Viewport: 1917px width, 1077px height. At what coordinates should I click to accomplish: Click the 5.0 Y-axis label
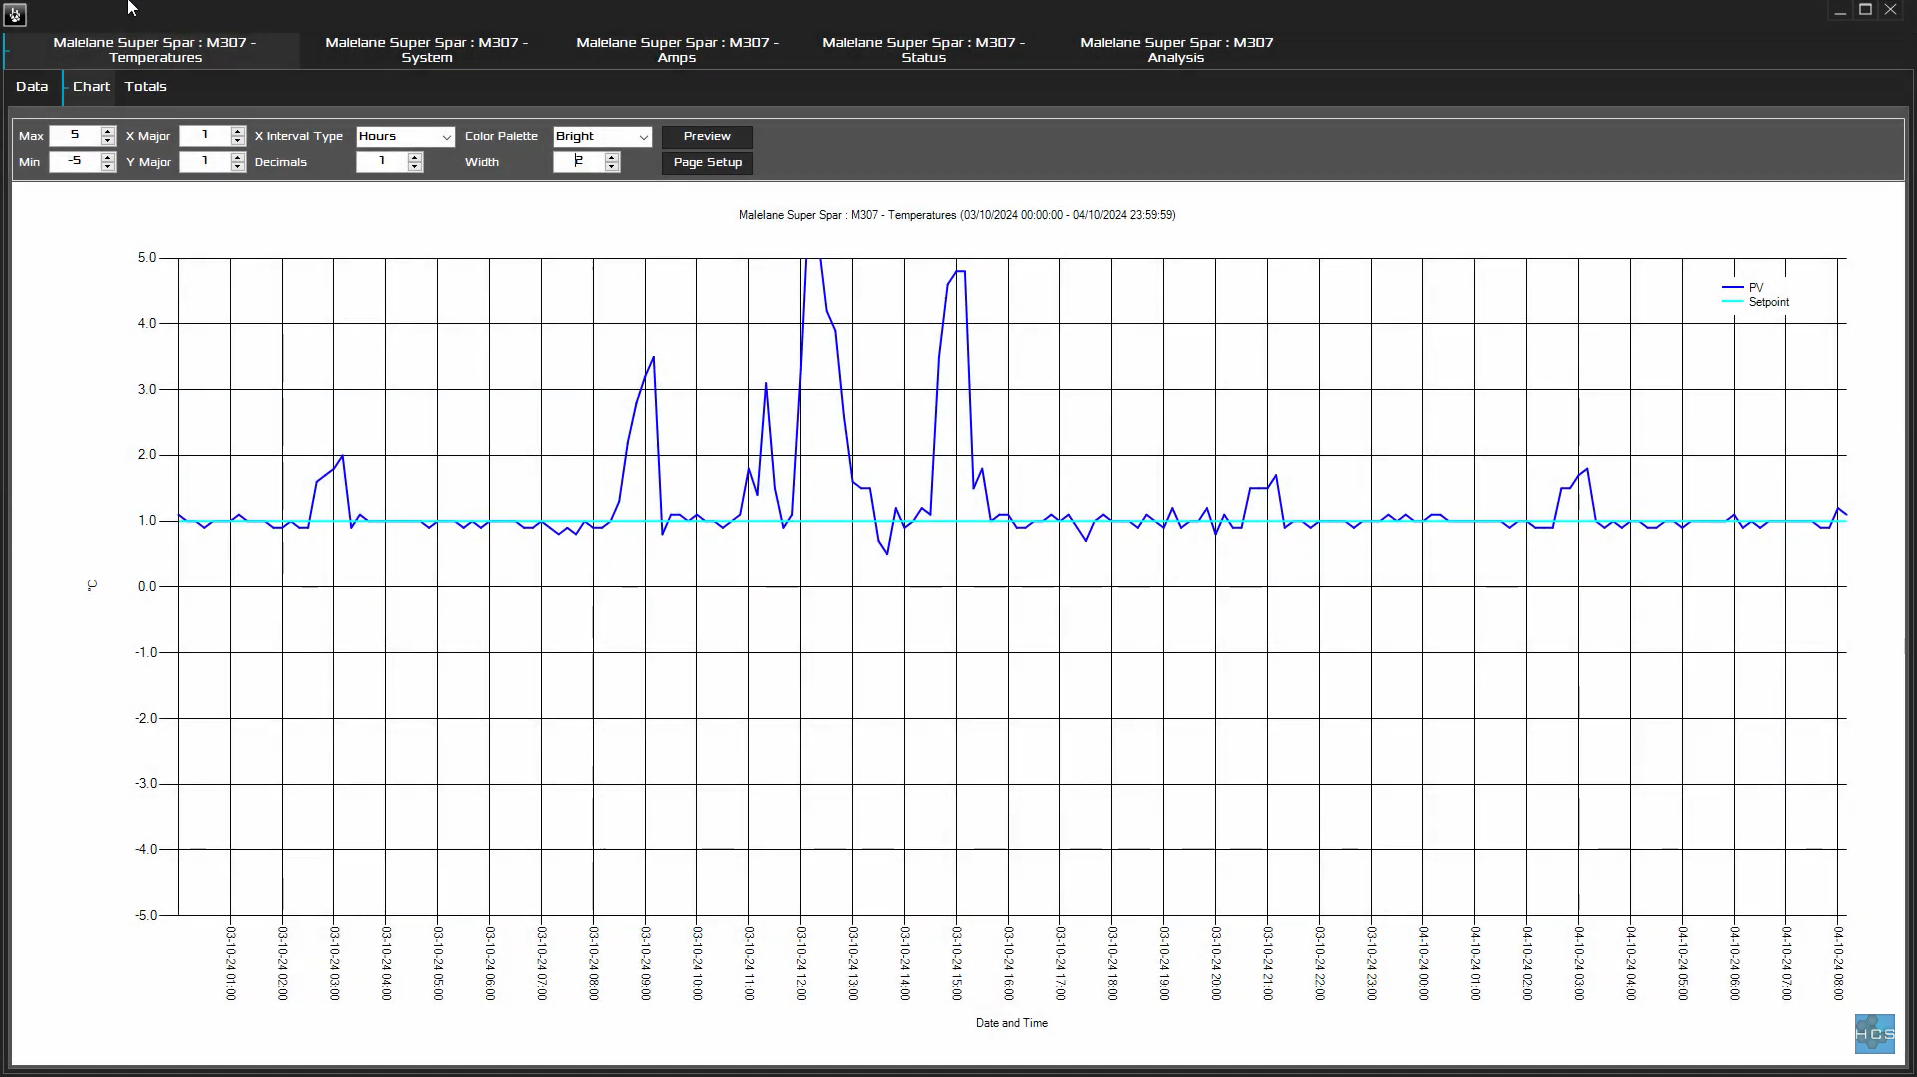coord(147,258)
